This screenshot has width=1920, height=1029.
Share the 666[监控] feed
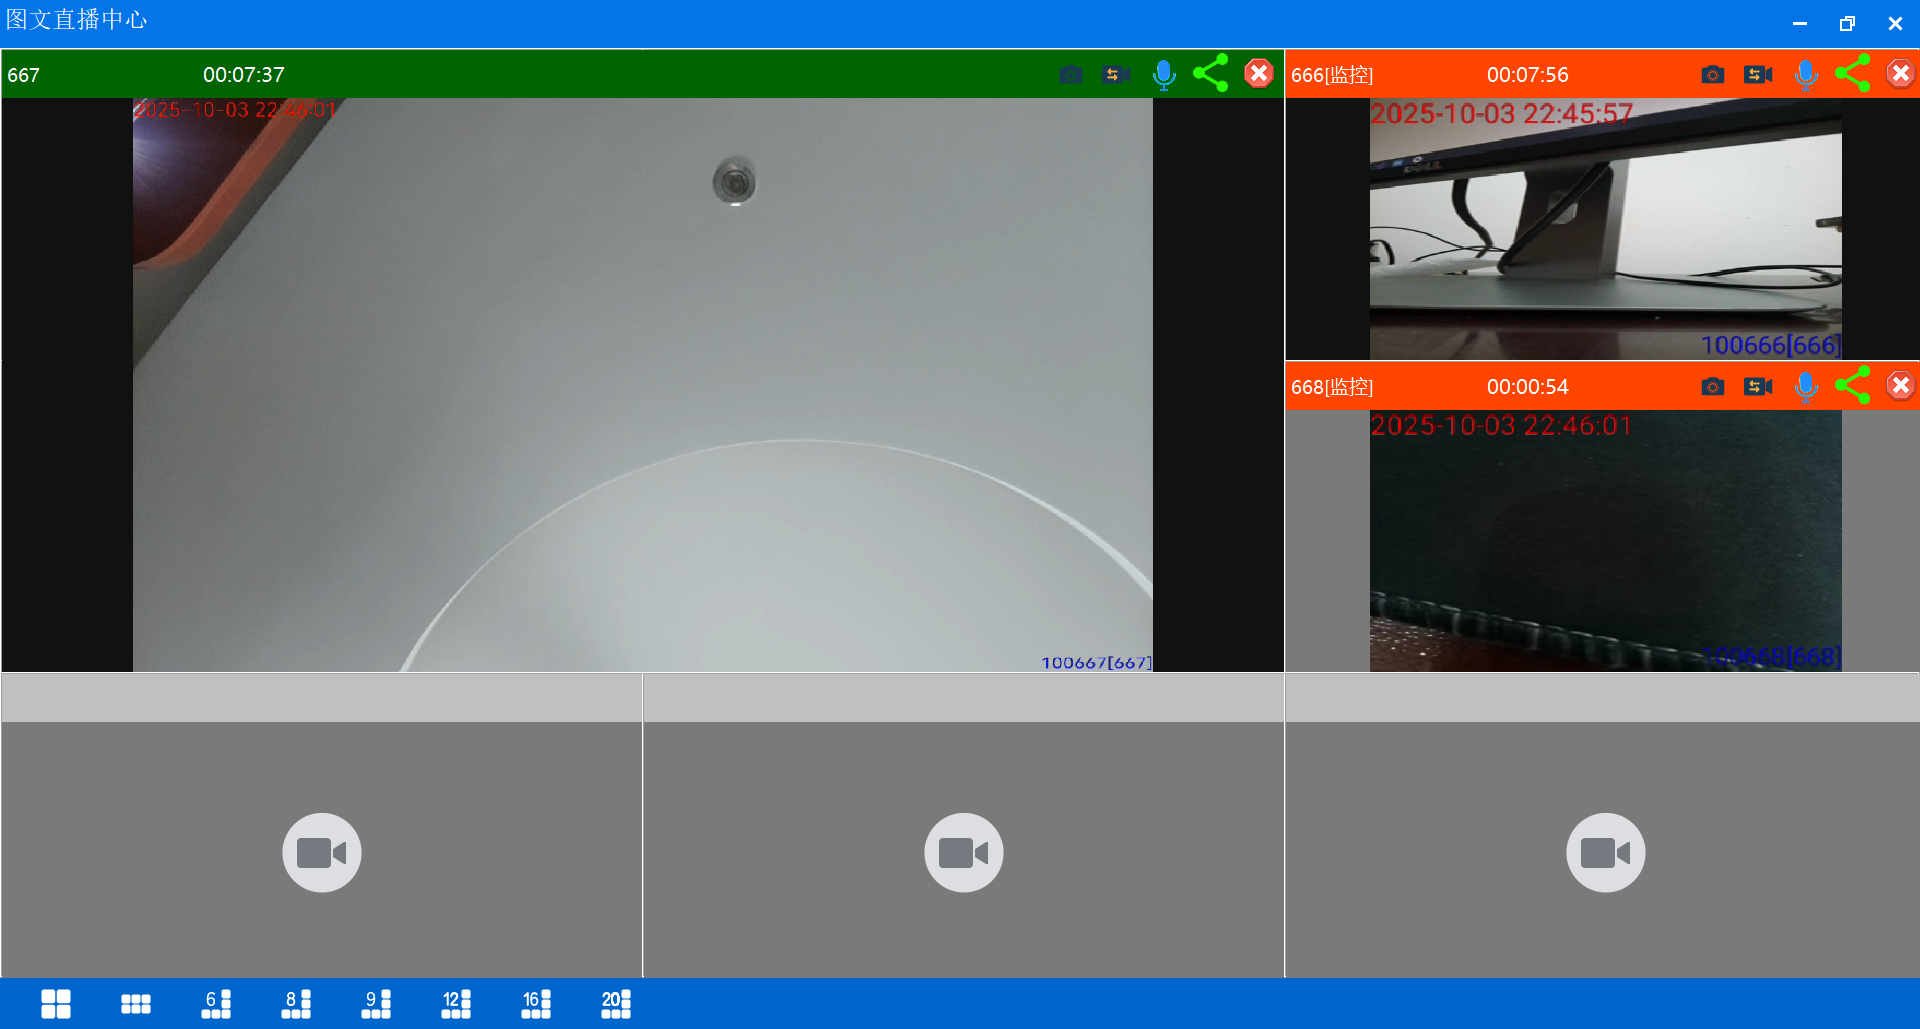(1852, 74)
